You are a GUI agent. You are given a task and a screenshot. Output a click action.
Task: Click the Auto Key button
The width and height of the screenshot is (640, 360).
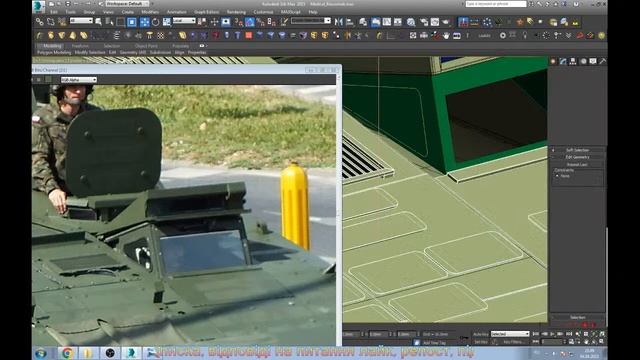coord(480,334)
